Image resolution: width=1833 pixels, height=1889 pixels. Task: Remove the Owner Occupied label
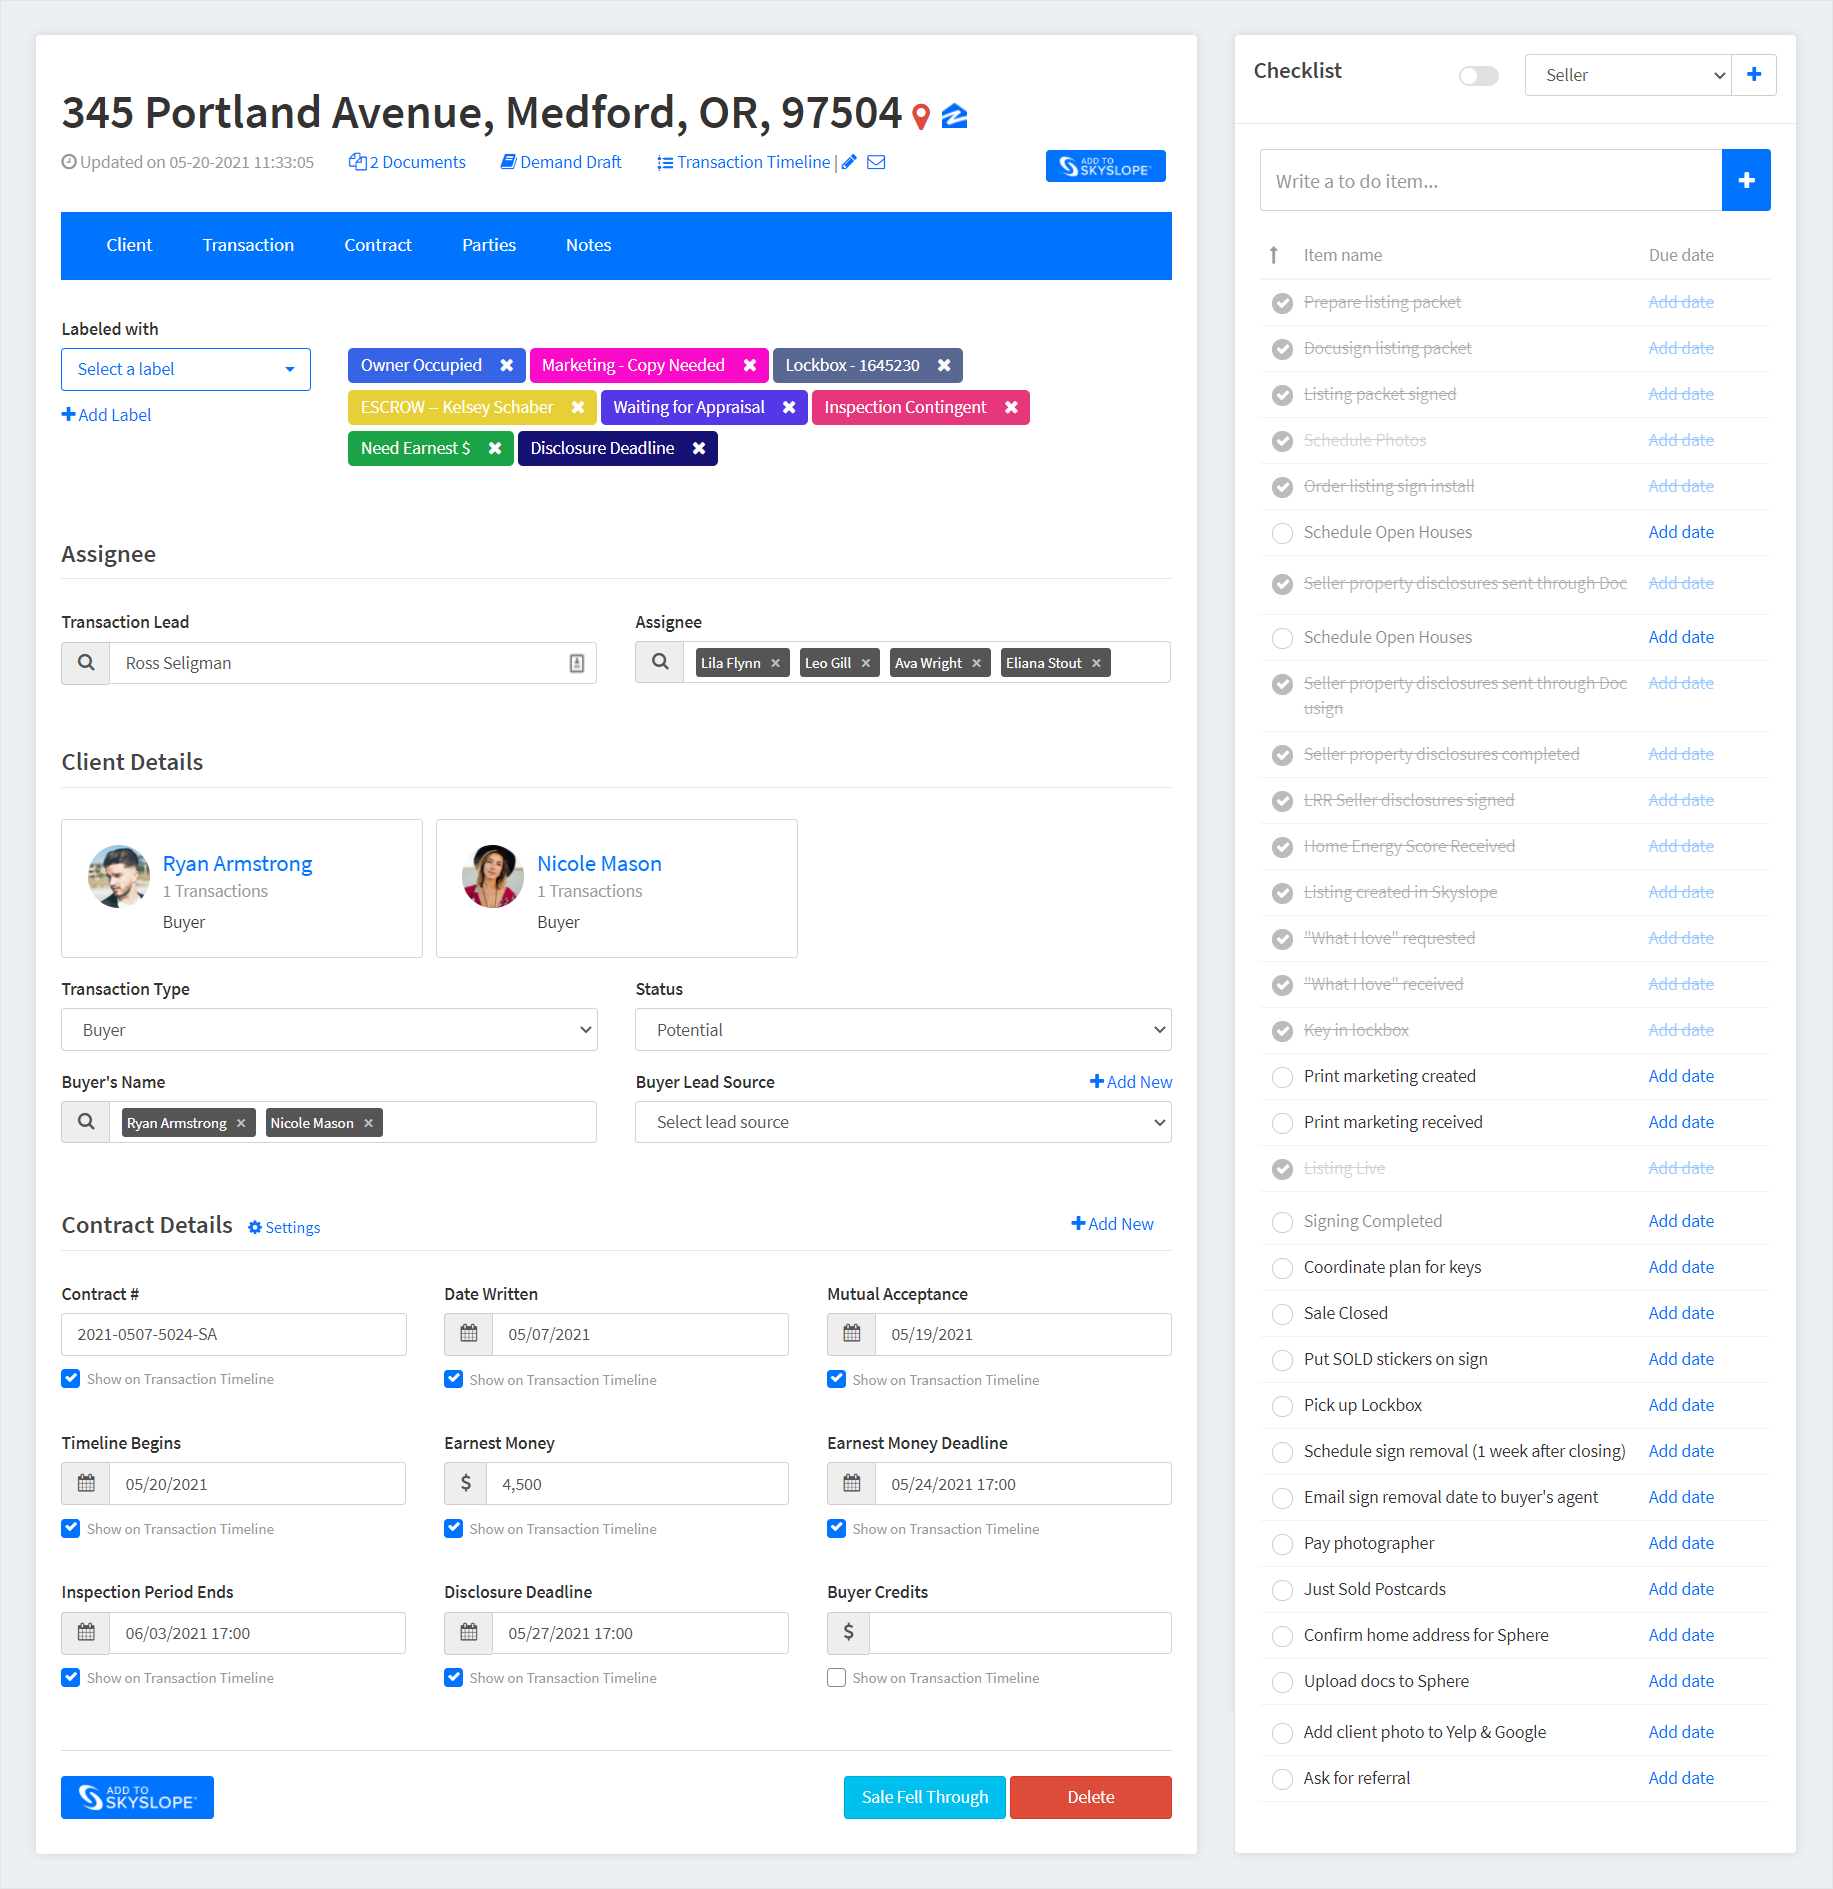pyautogui.click(x=507, y=365)
